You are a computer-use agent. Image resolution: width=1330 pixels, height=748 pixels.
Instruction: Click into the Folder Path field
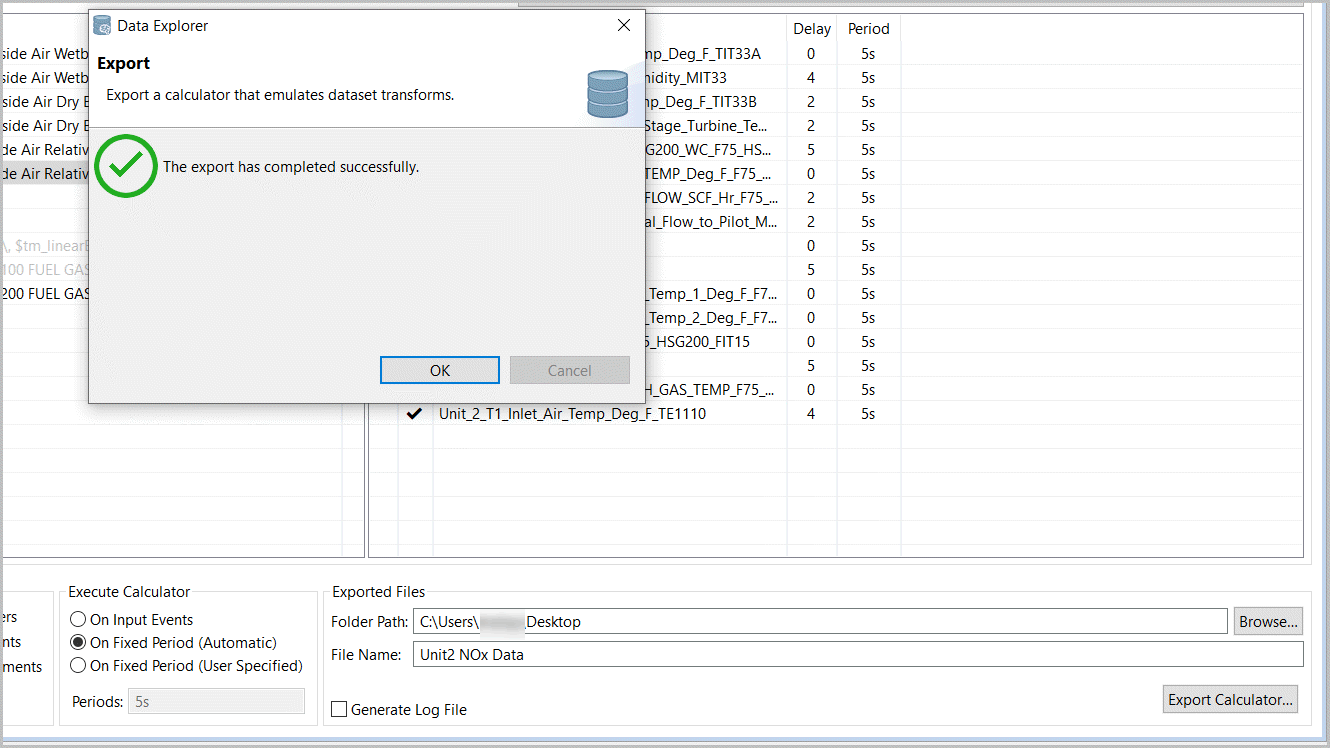(x=818, y=622)
